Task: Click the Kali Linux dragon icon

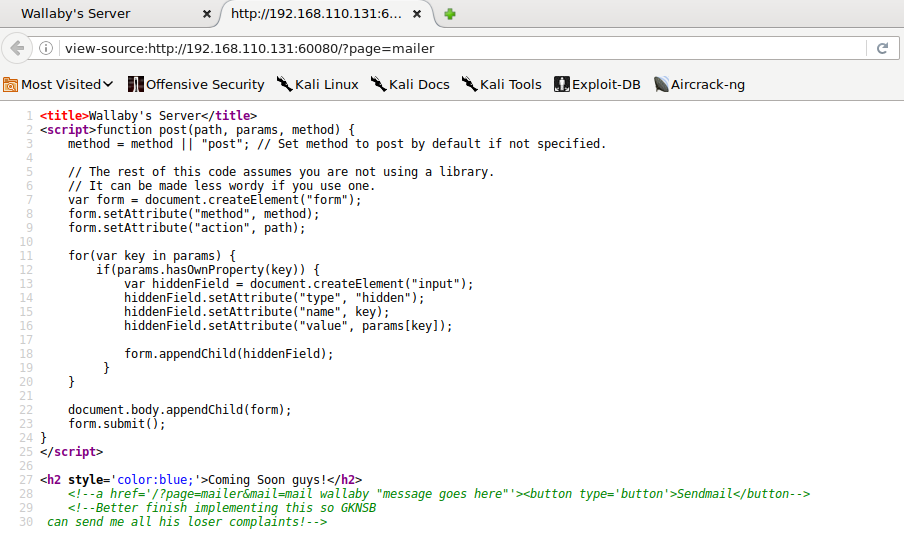Action: (x=284, y=84)
